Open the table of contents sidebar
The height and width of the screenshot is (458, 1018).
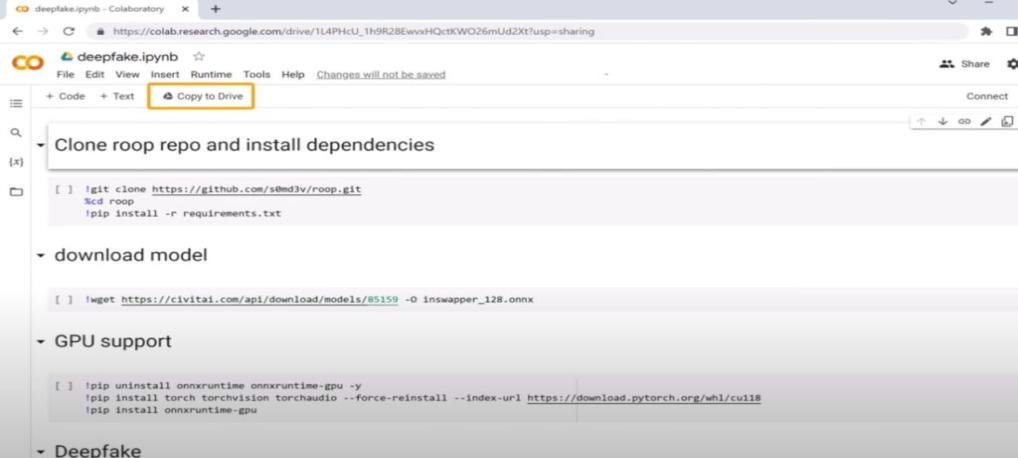pyautogui.click(x=16, y=103)
